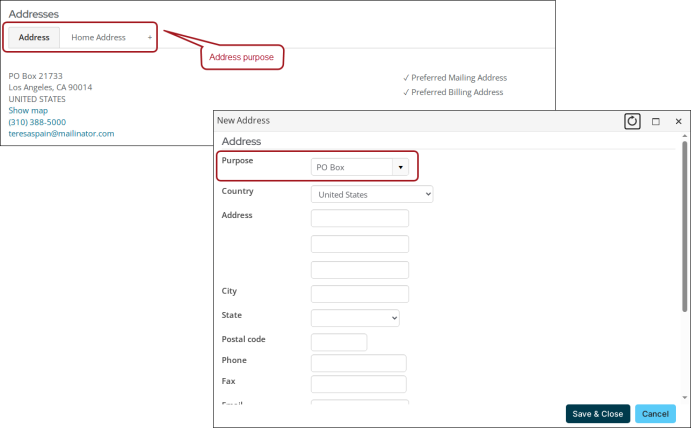Click the PO Box purpose combo field
The image size is (691, 428).
352,167
